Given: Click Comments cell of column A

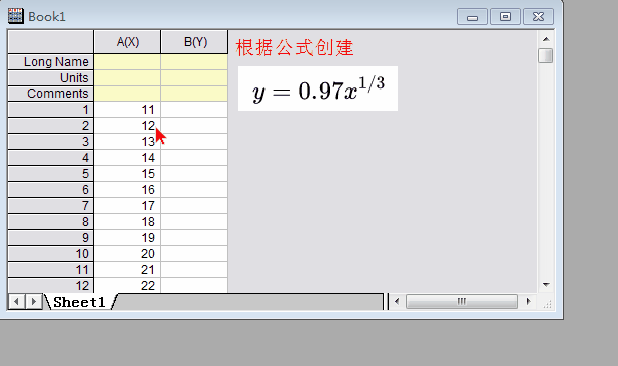Looking at the screenshot, I should tap(127, 94).
